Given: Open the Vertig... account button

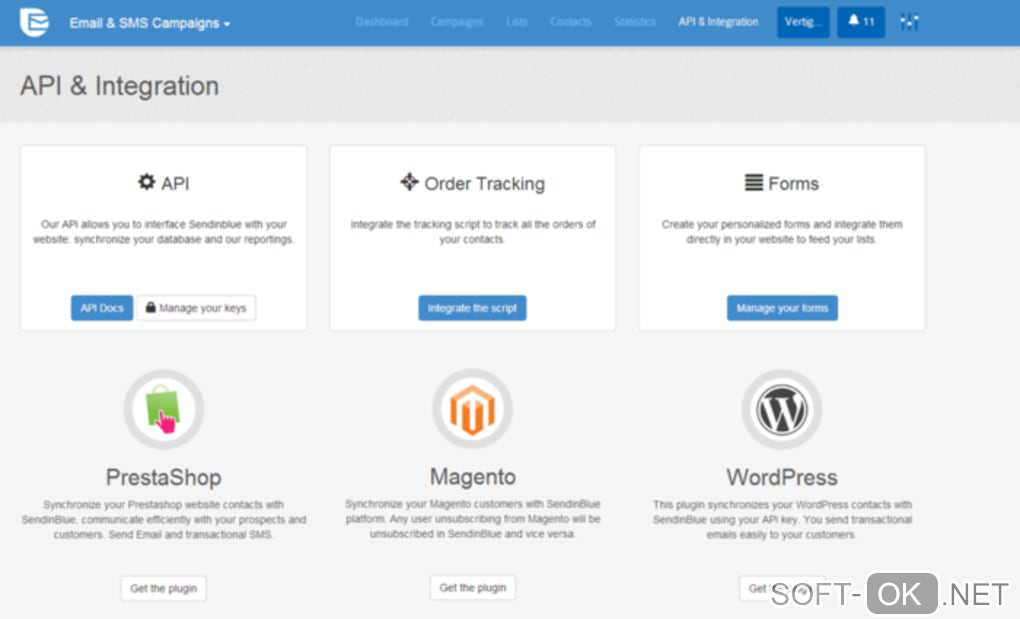Looking at the screenshot, I should coord(803,22).
